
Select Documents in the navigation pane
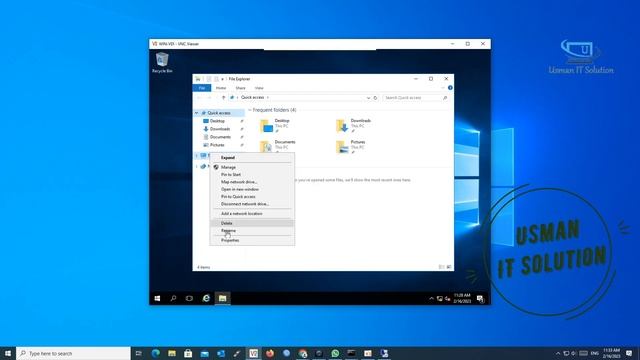click(220, 137)
